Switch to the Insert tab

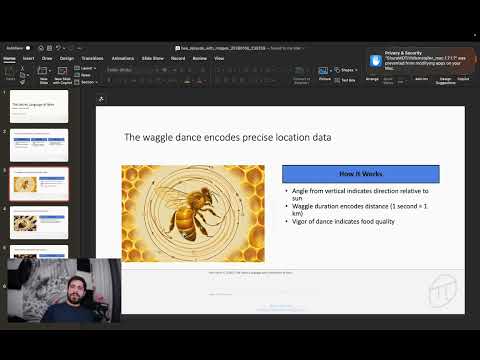coord(28,58)
